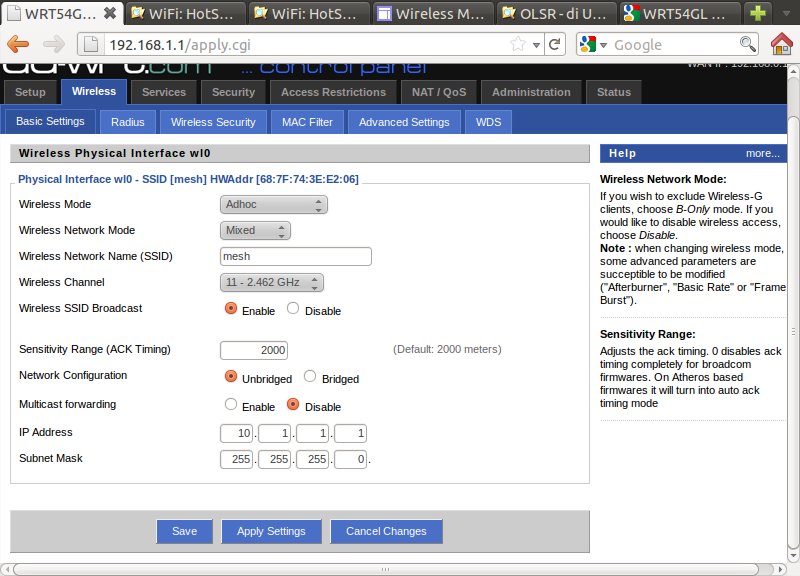
Task: Click the browser forward arrow button
Action: click(x=53, y=44)
